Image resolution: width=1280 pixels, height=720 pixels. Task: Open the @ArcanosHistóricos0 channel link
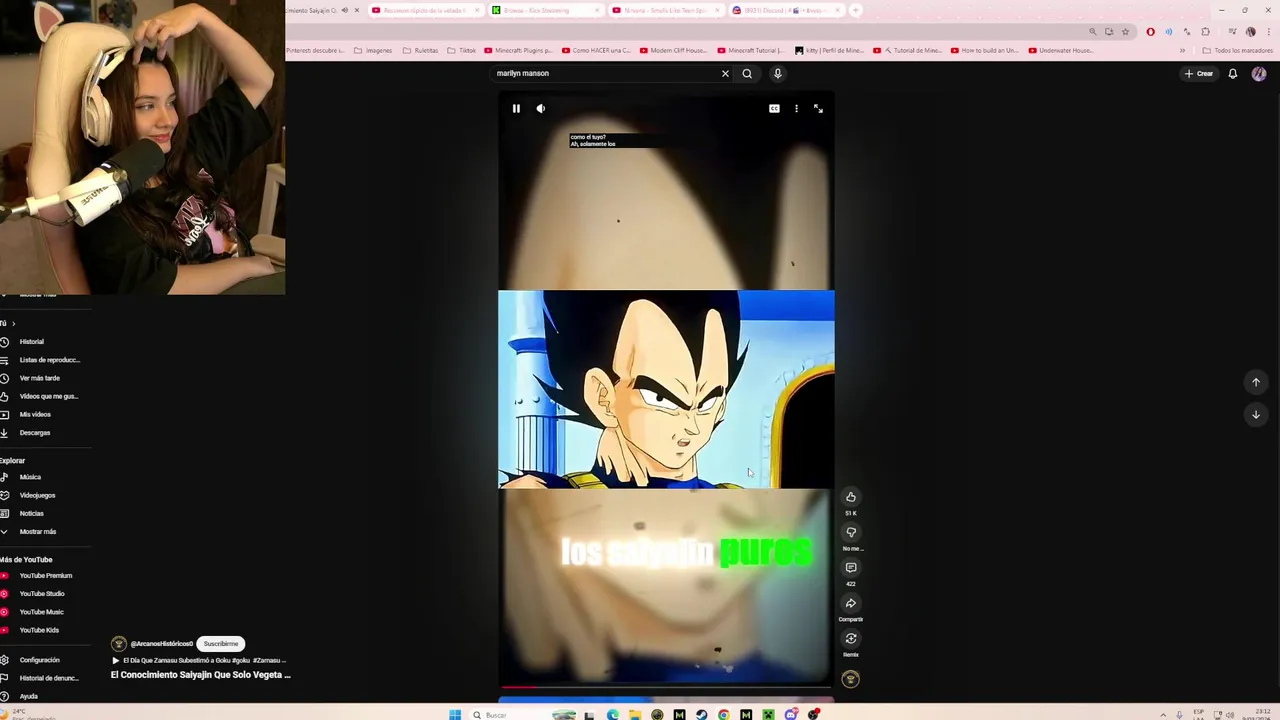[161, 644]
